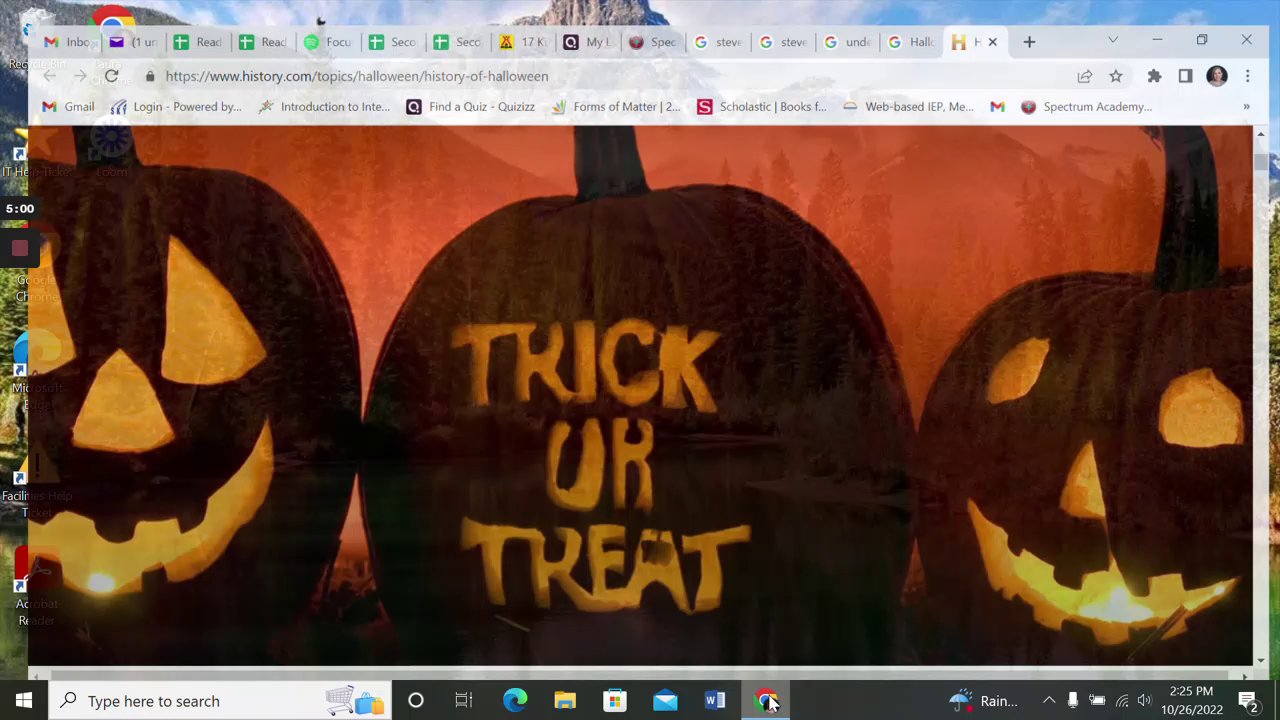Open a new tab with plus button
The height and width of the screenshot is (720, 1280).
click(x=1029, y=42)
